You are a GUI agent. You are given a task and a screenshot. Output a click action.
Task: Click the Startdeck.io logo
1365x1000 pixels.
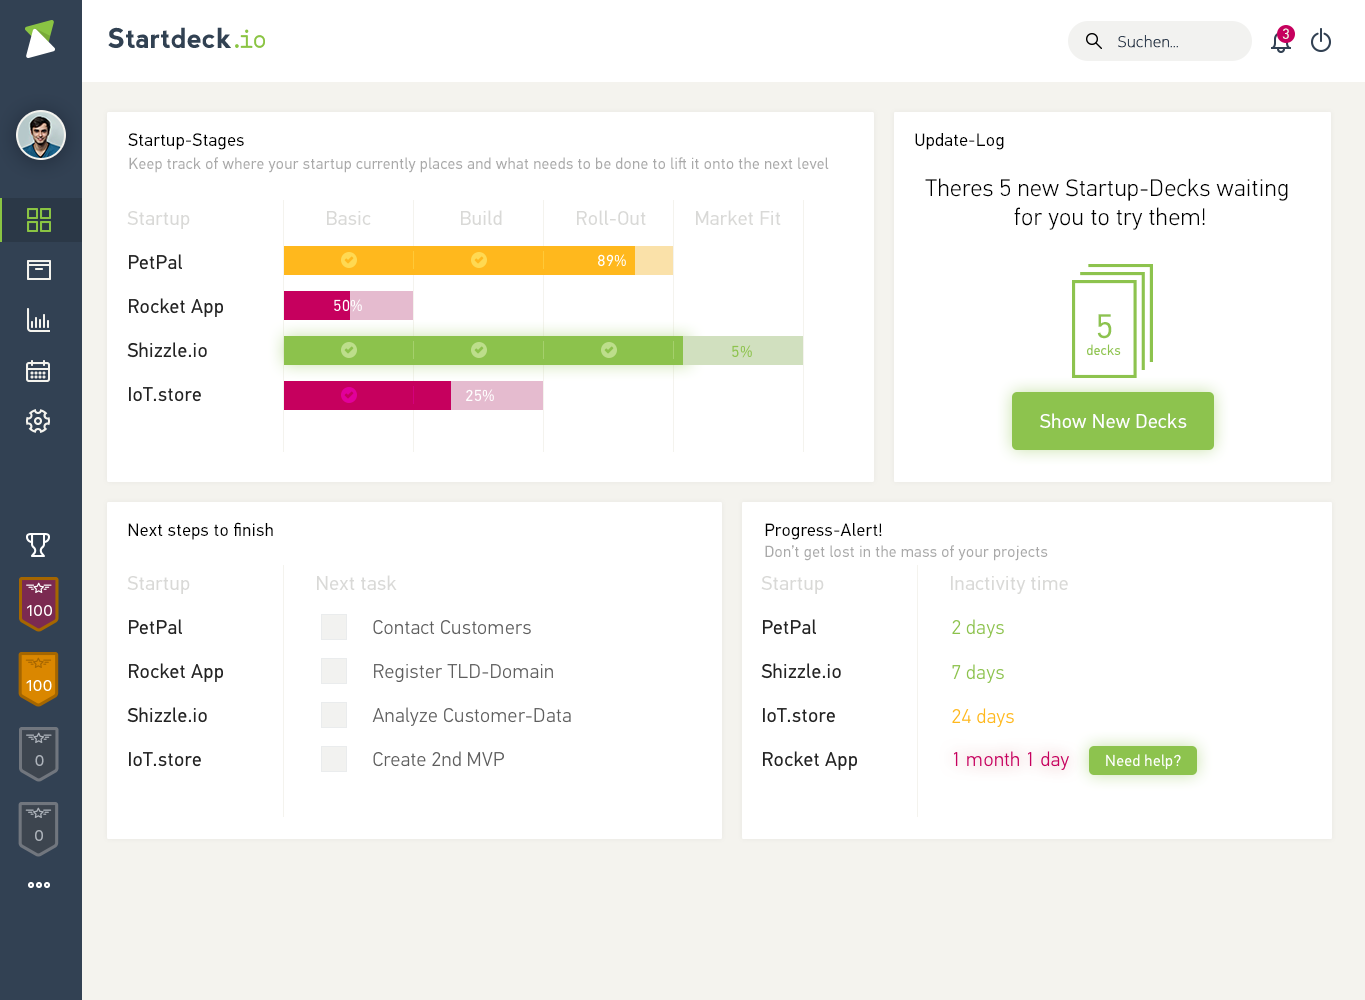[x=186, y=40]
